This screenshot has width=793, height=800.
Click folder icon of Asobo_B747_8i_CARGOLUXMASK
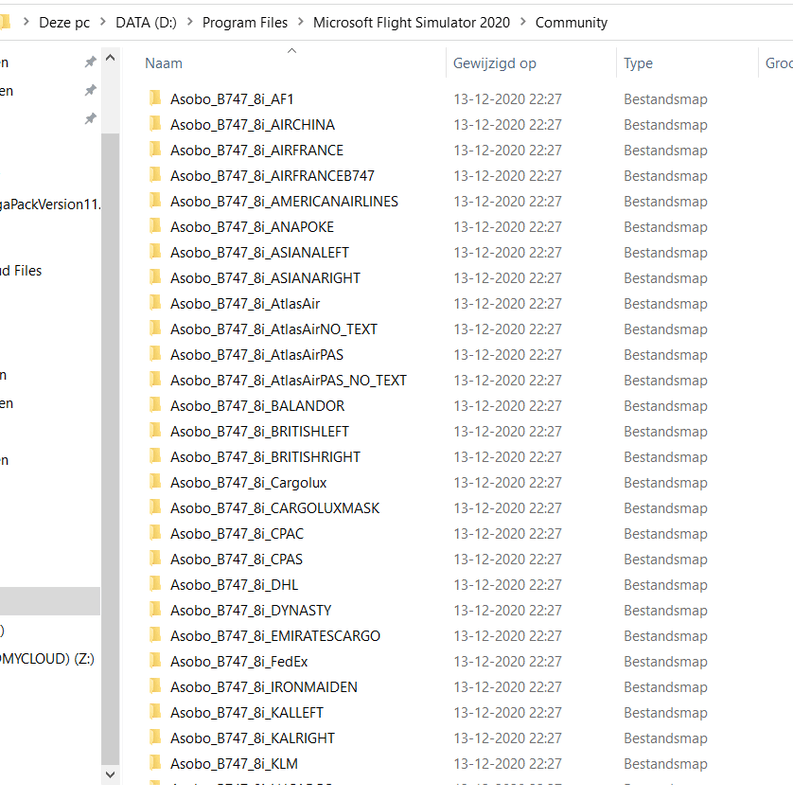pos(155,507)
